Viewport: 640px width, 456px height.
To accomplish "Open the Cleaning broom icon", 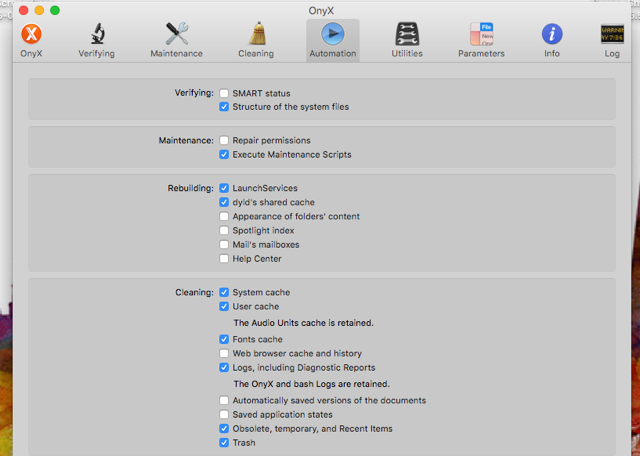I will (x=257, y=33).
